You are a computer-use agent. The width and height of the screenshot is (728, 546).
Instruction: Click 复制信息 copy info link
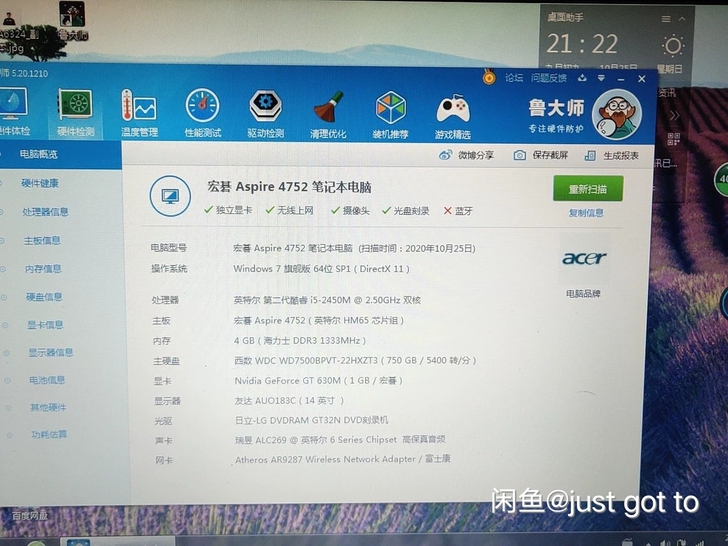pyautogui.click(x=586, y=213)
